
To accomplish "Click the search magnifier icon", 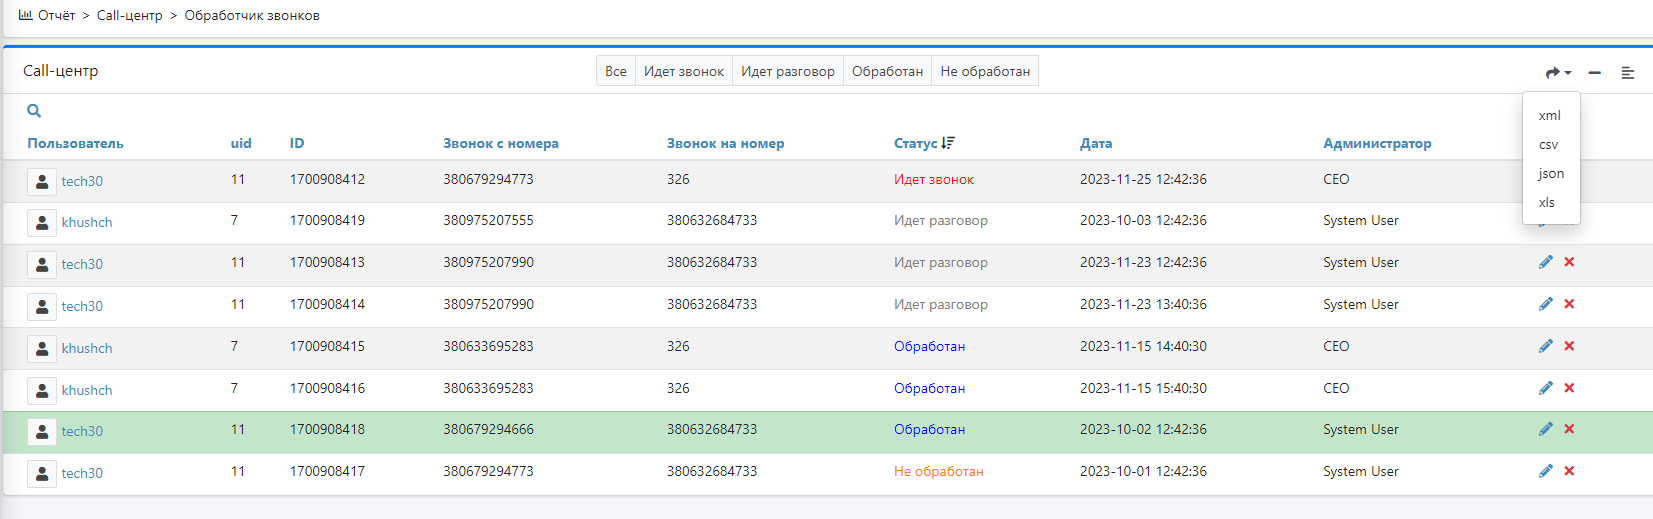I will pyautogui.click(x=34, y=111).
